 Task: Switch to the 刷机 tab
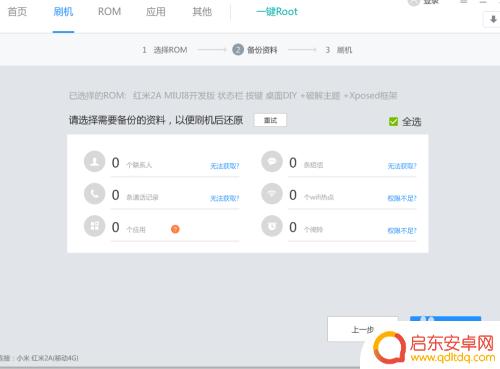click(63, 12)
